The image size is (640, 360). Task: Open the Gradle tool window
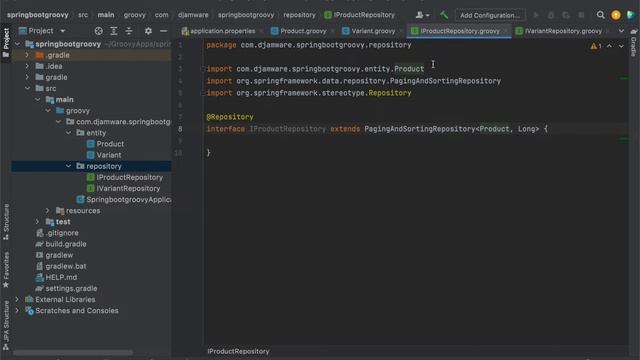(x=633, y=43)
